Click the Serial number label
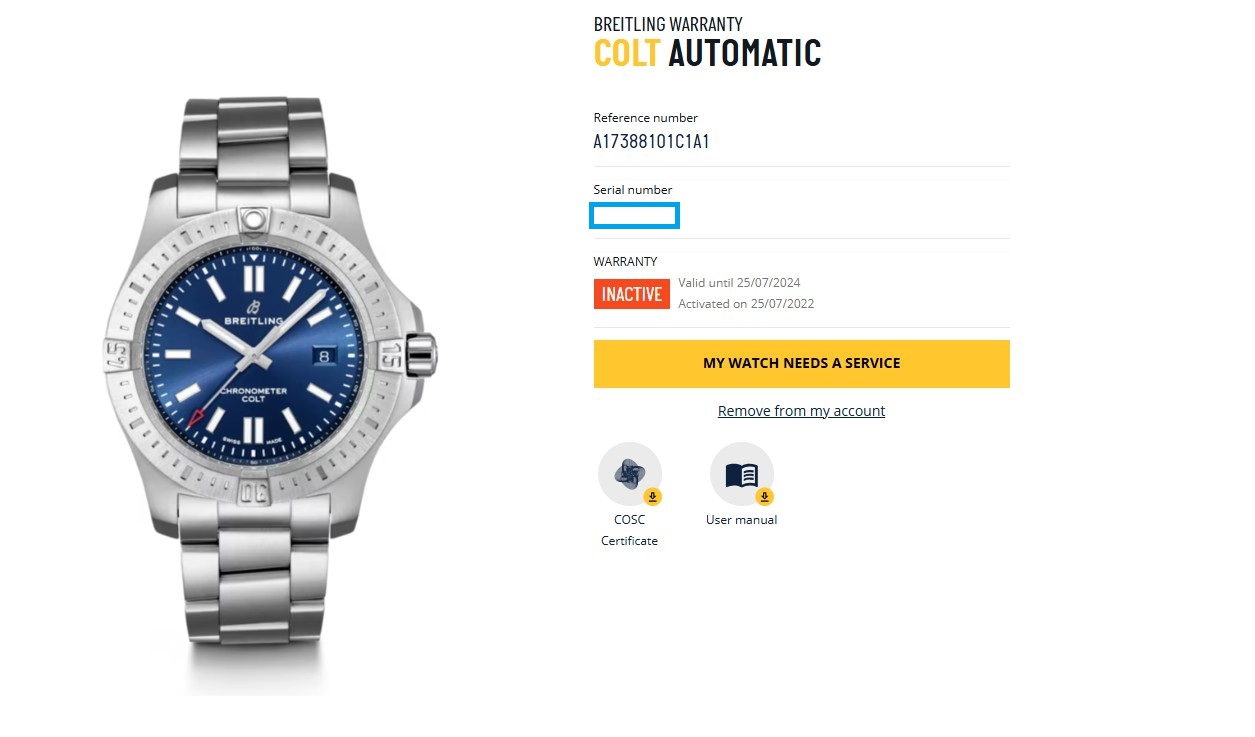The image size is (1255, 737). pos(633,190)
